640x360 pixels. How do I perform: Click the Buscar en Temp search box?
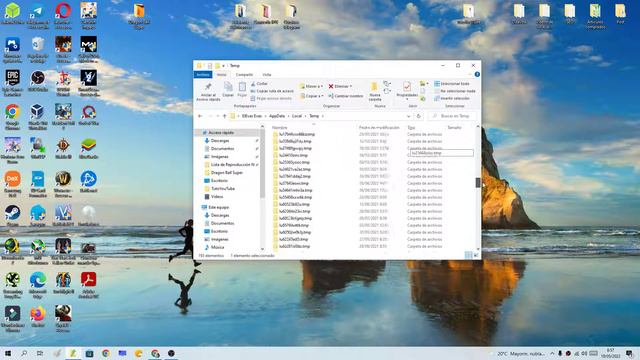[452, 116]
